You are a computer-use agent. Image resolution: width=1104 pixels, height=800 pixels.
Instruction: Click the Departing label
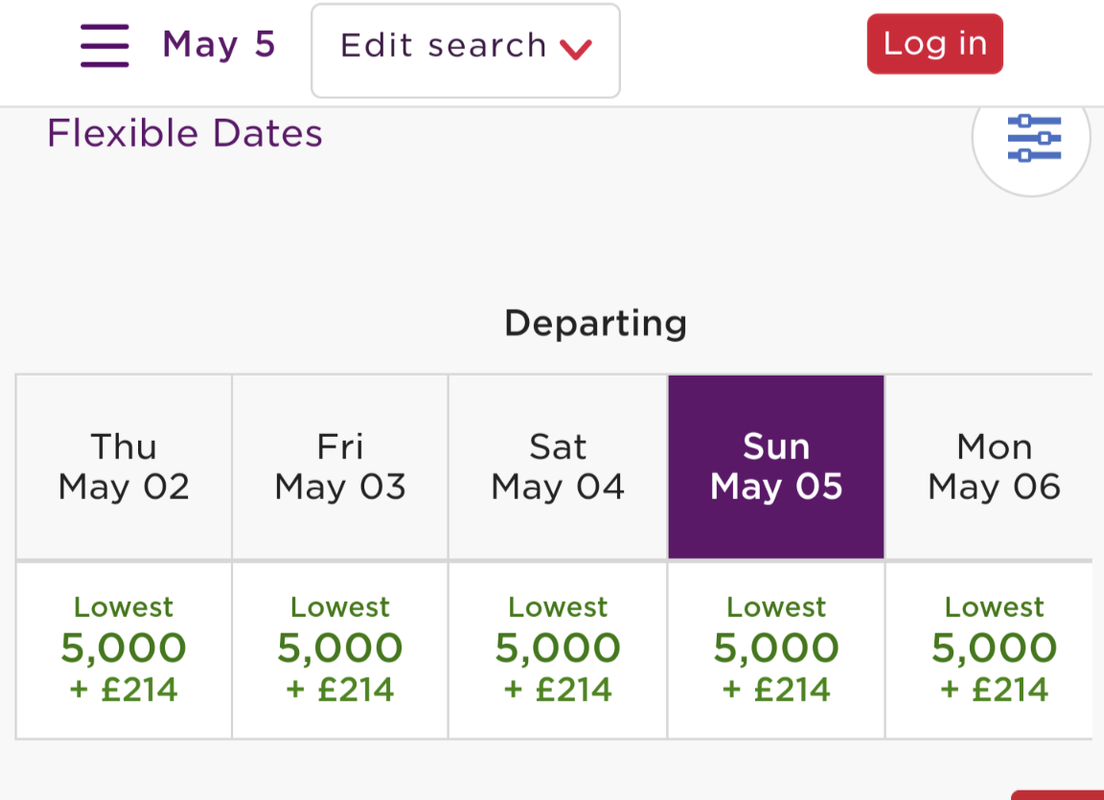pyautogui.click(x=596, y=325)
